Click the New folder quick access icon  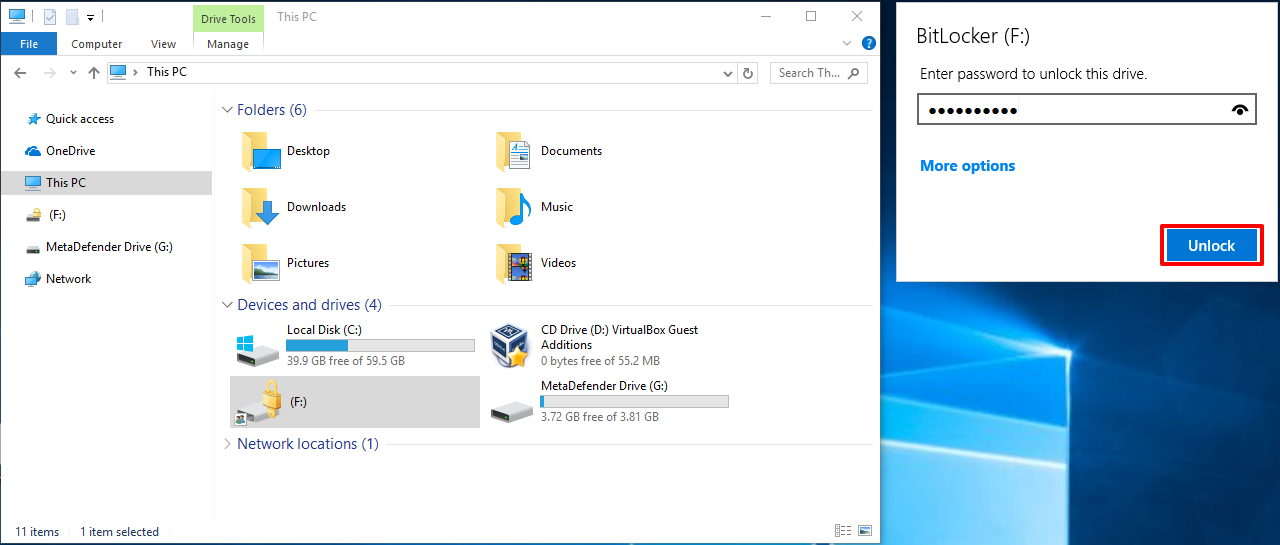[x=72, y=17]
